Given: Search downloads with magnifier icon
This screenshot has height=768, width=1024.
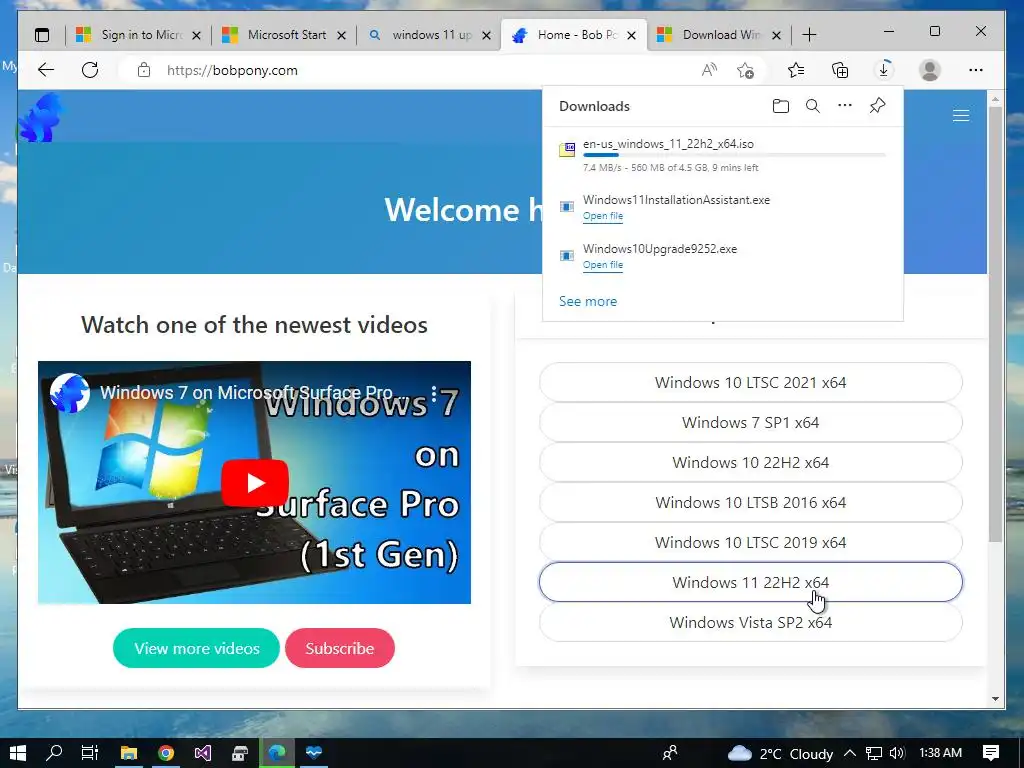Looking at the screenshot, I should click(812, 106).
